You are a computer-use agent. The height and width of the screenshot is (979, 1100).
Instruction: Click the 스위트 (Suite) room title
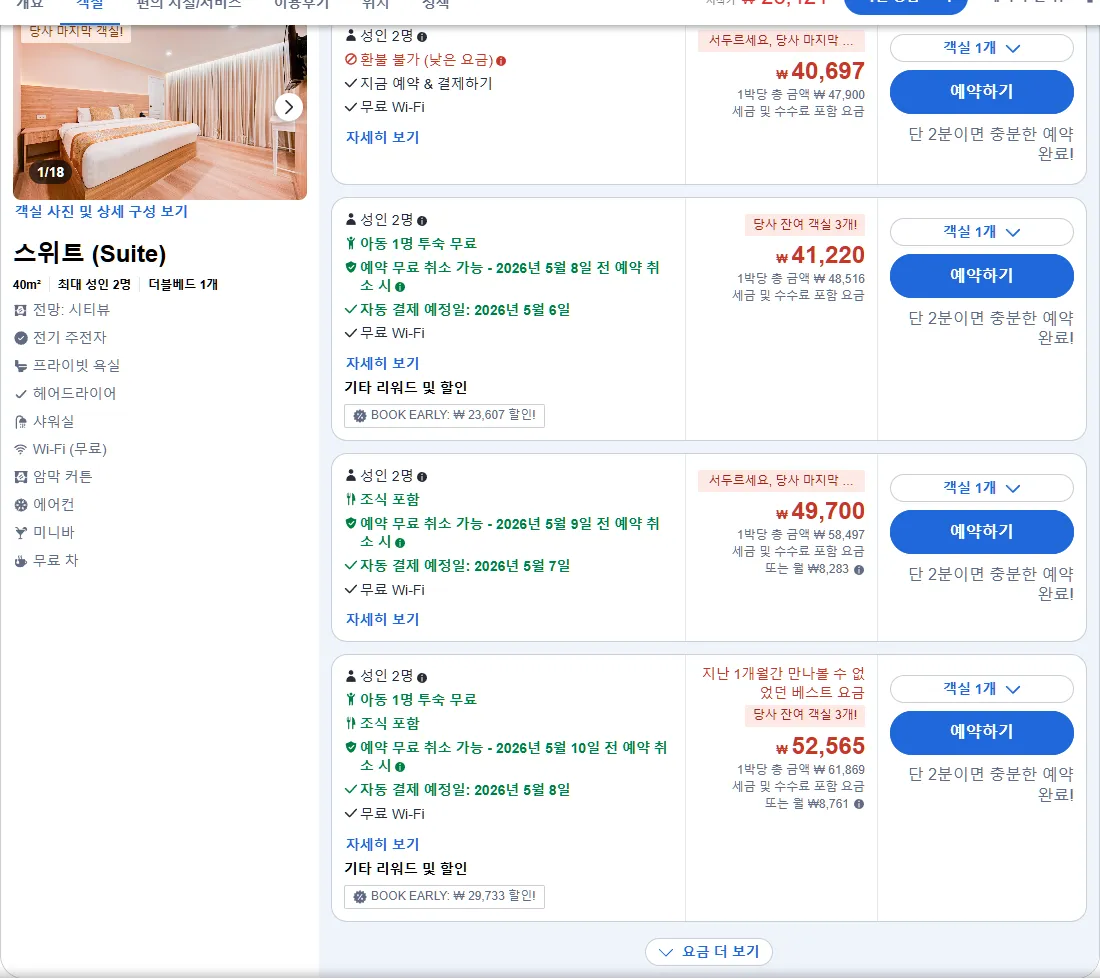(90, 254)
